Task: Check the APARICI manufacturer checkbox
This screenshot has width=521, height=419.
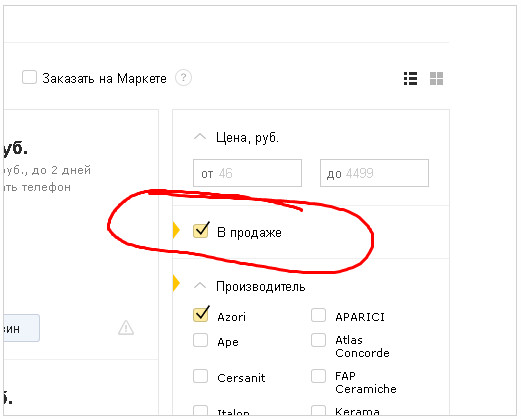Action: pyautogui.click(x=318, y=315)
